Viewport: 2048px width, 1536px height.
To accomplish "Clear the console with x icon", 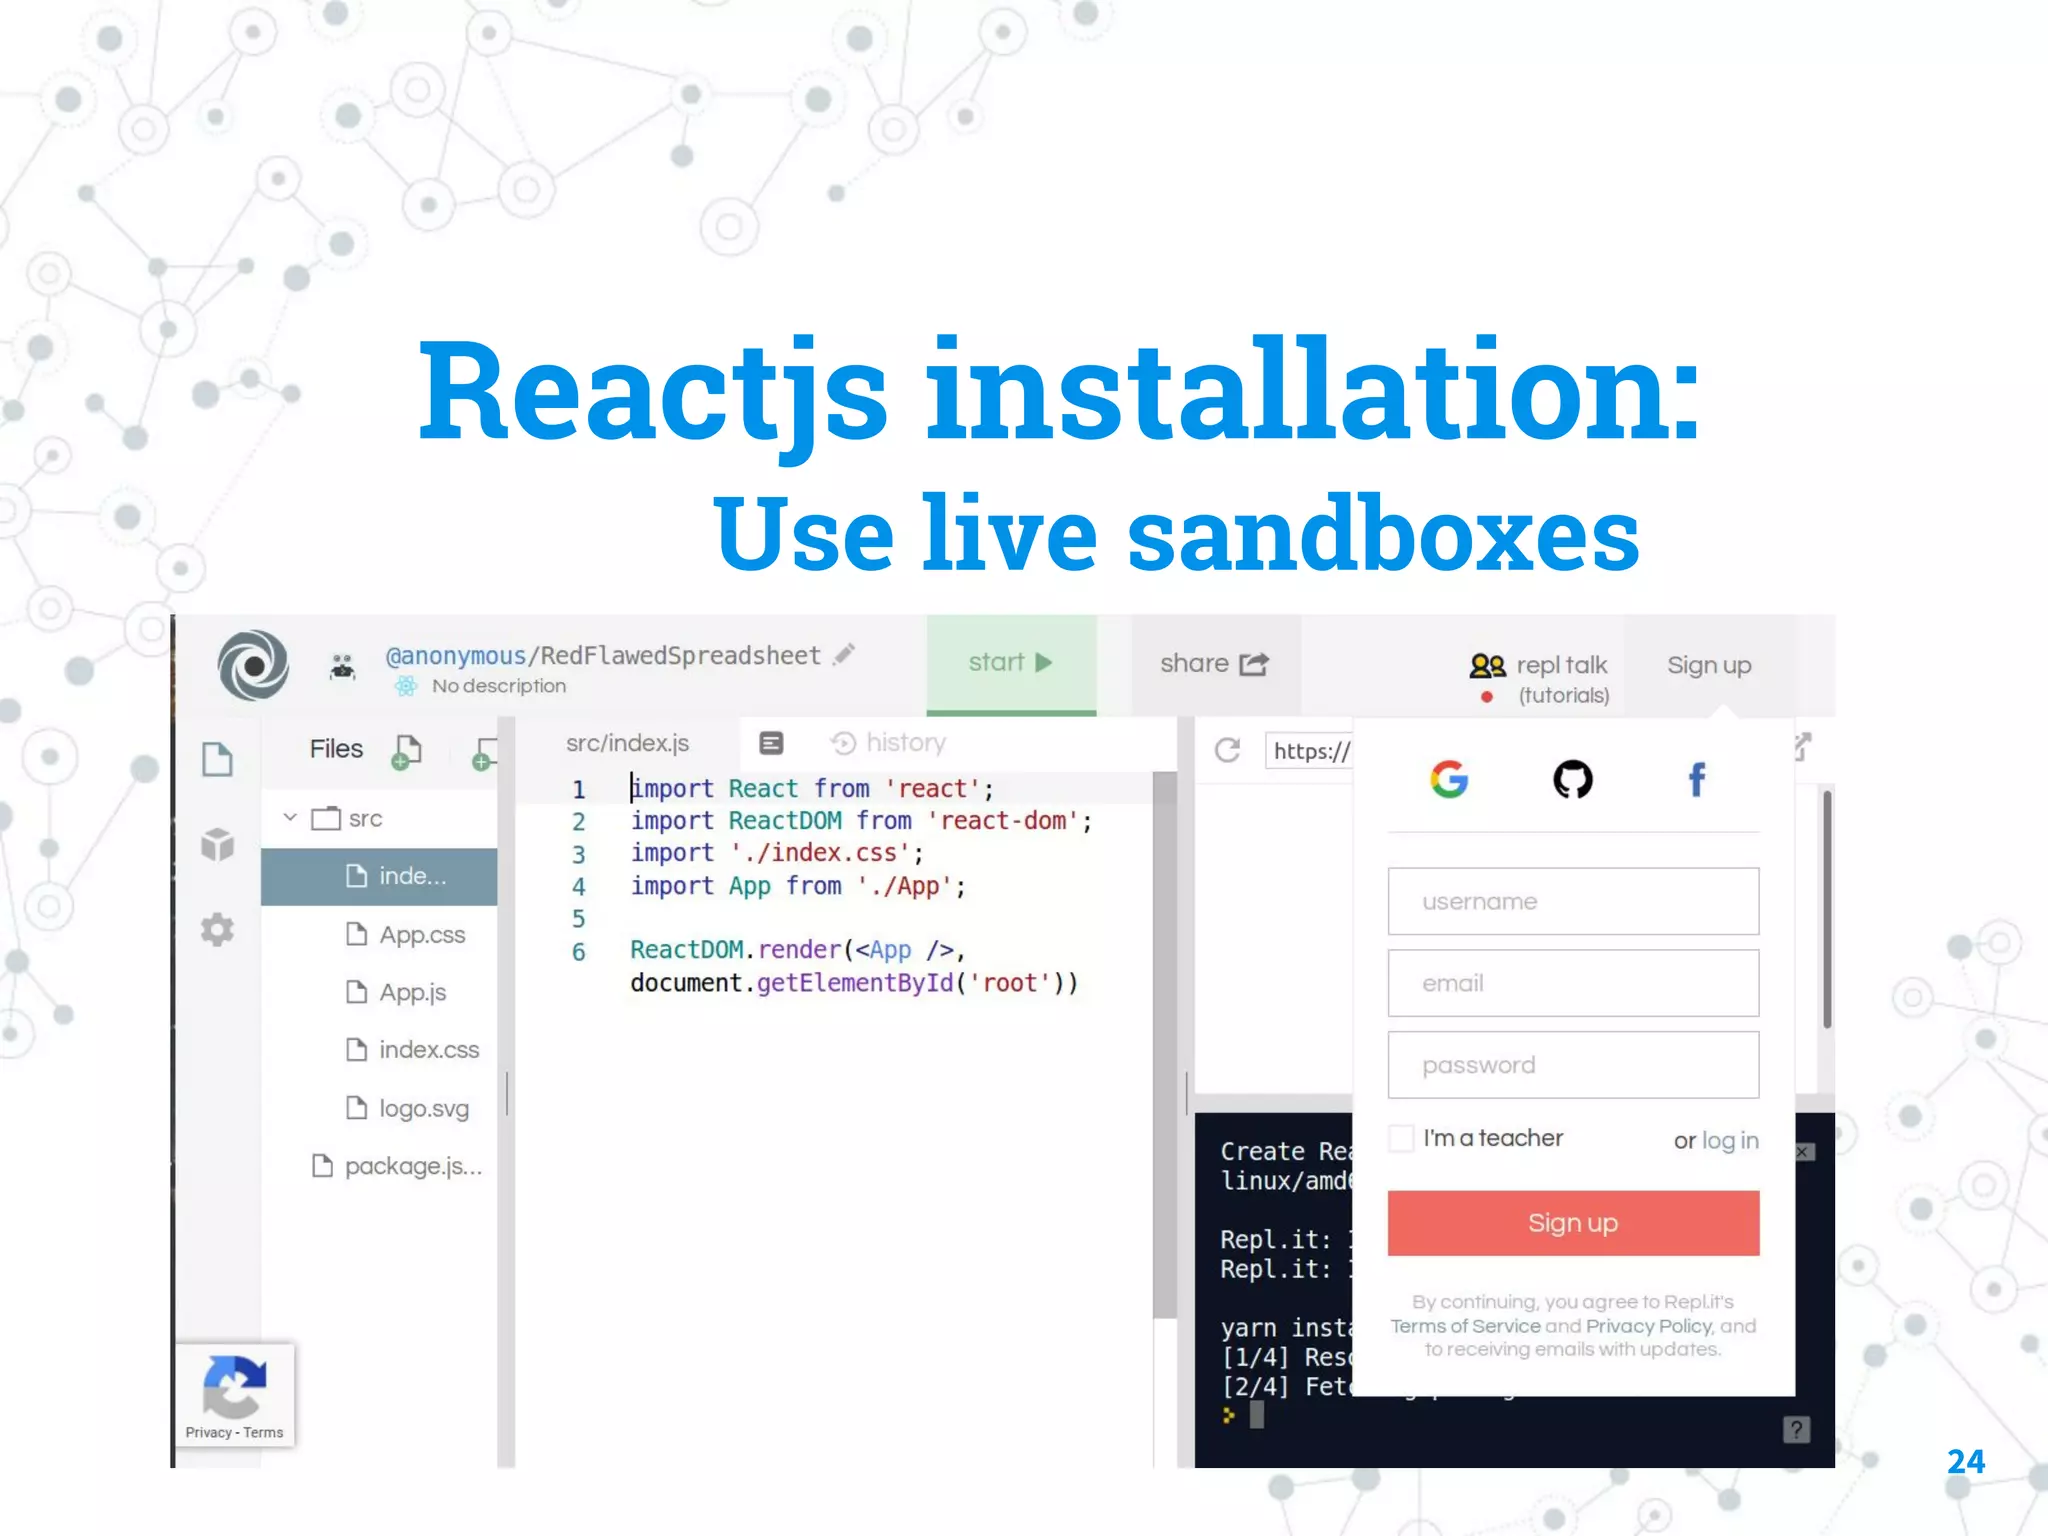I will pyautogui.click(x=1803, y=1152).
